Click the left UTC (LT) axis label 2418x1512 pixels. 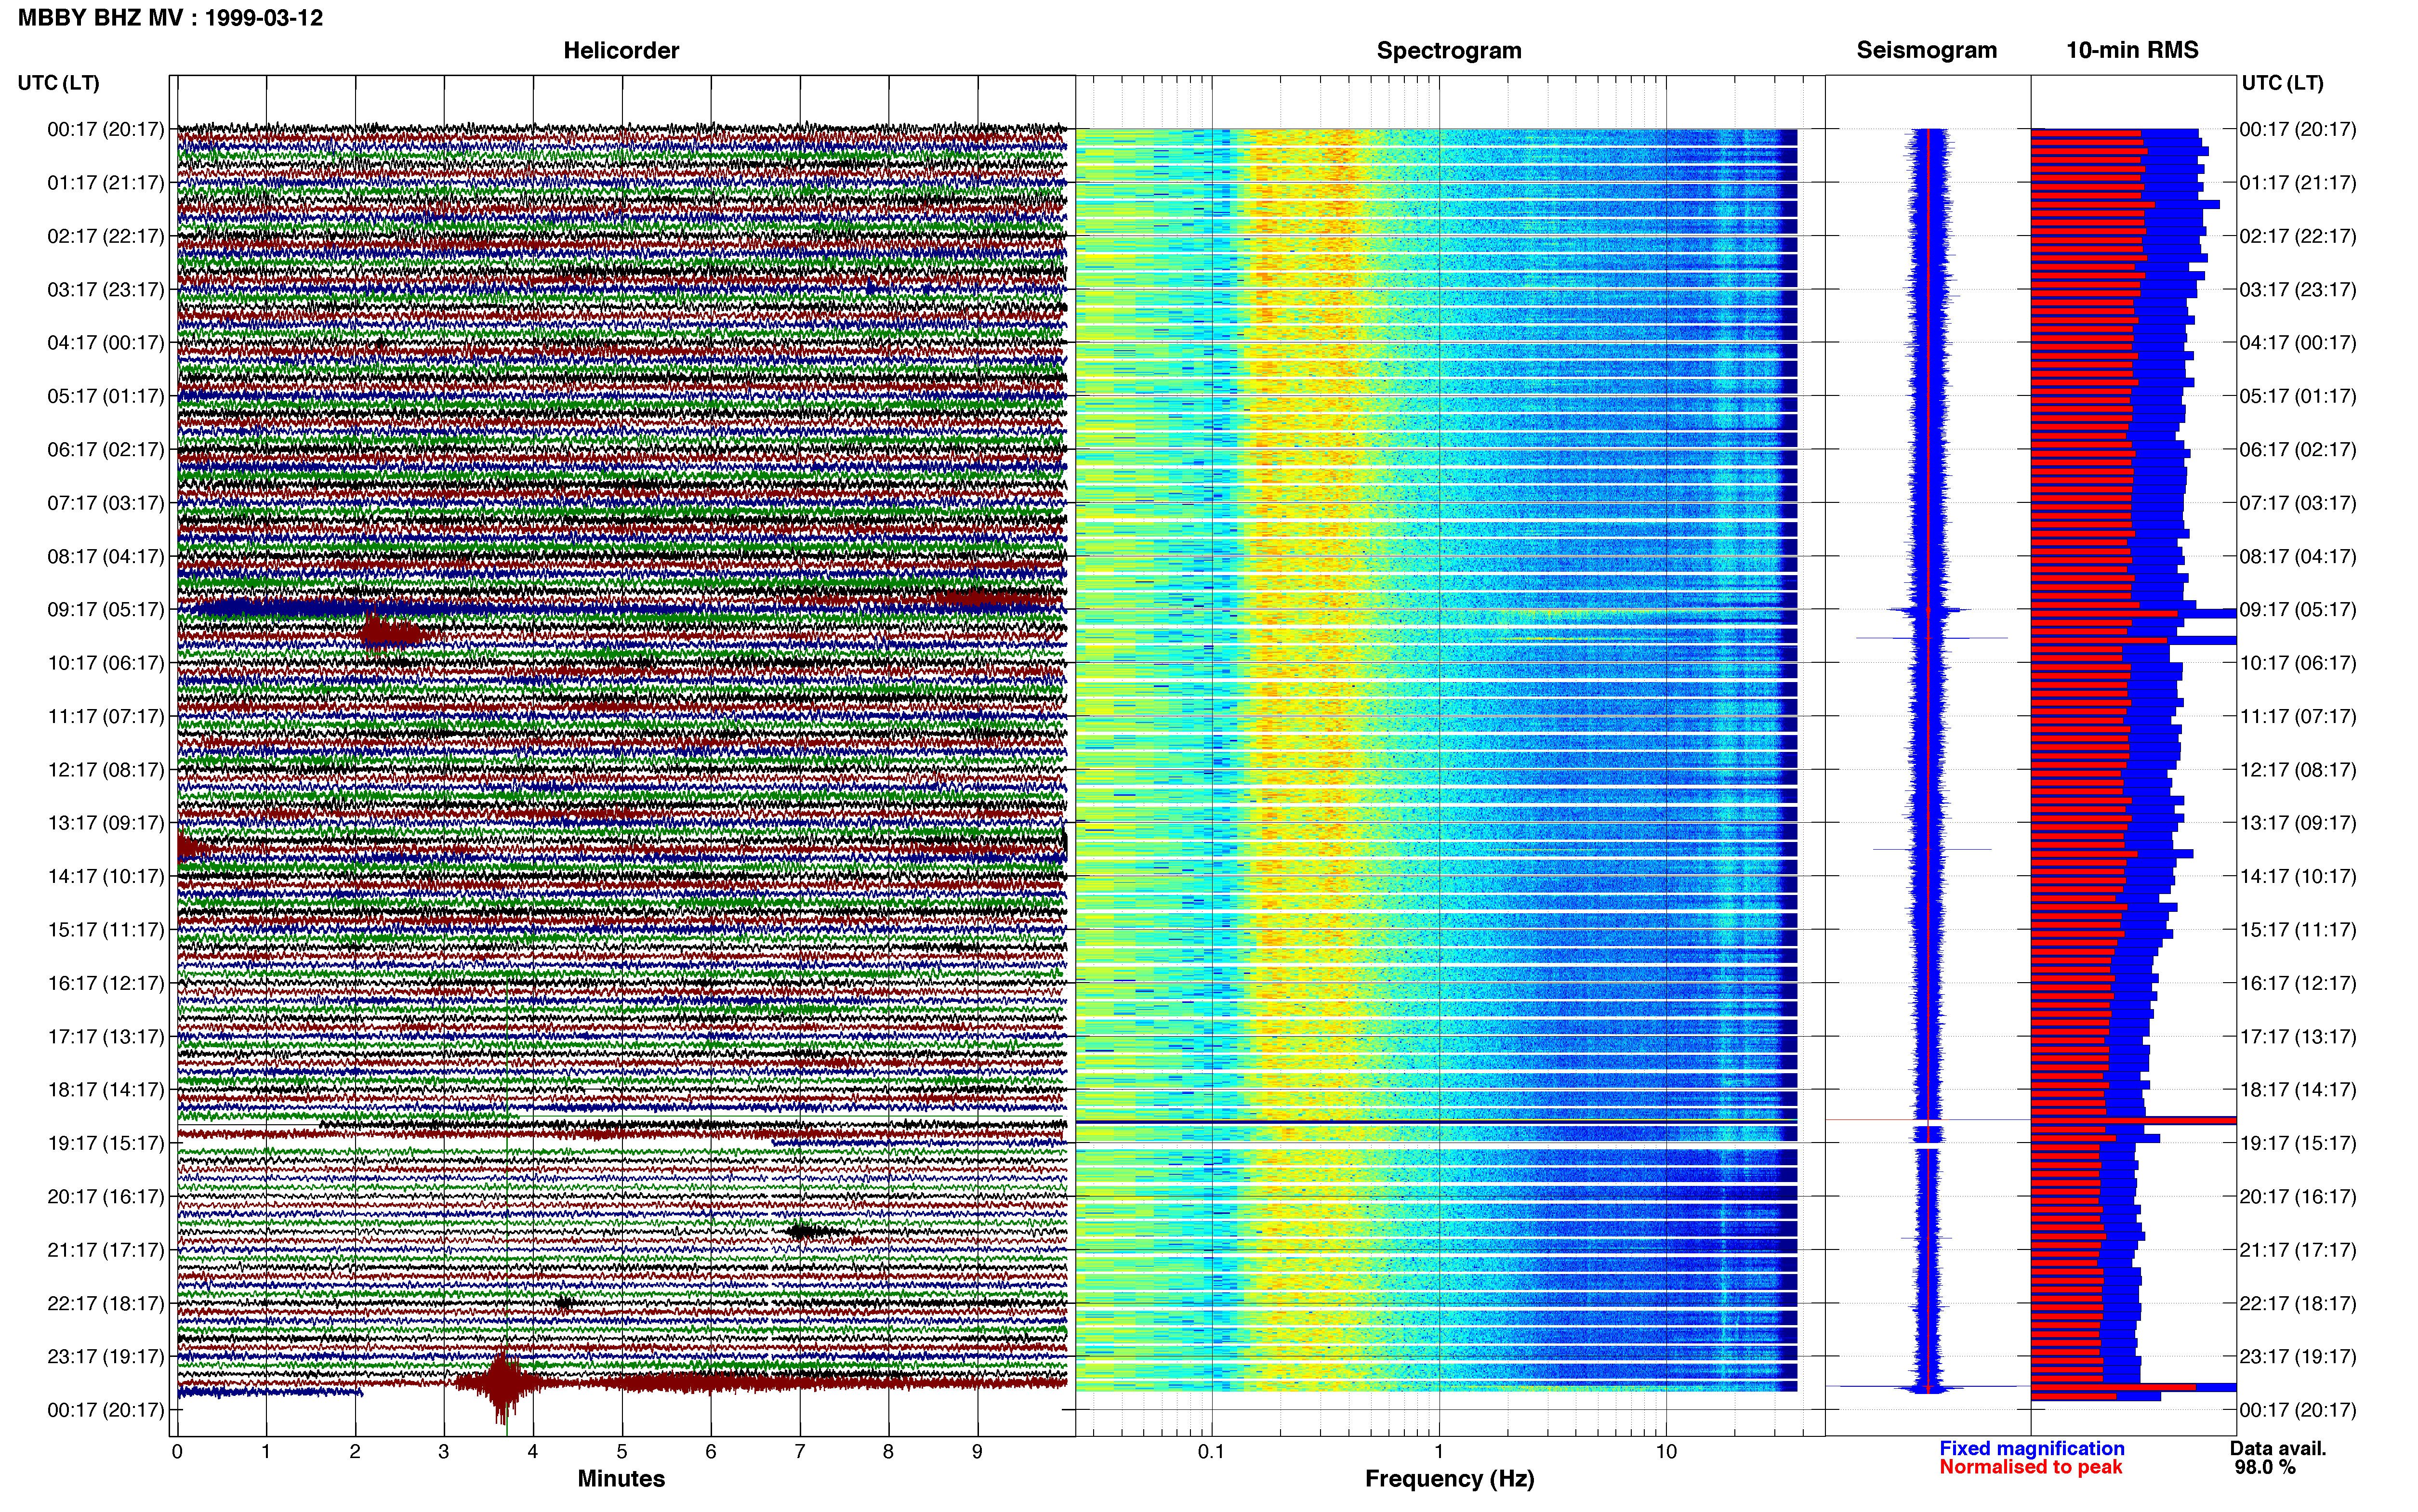pos(58,83)
